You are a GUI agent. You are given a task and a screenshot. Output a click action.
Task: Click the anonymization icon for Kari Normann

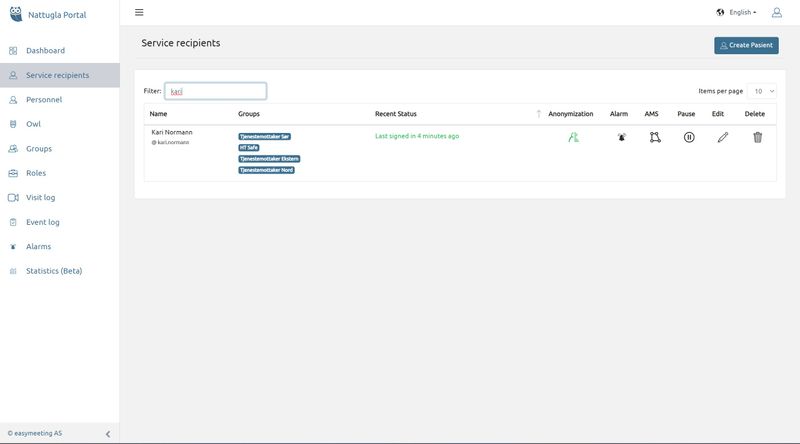(x=573, y=137)
